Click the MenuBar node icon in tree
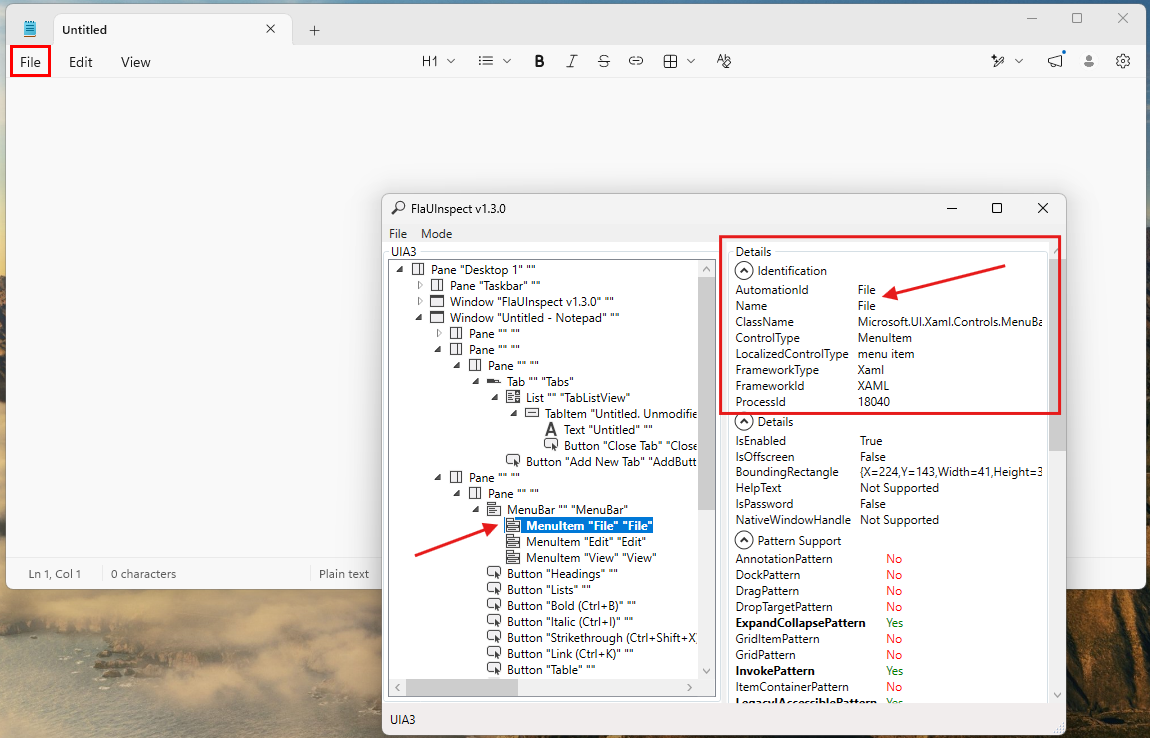Screen dimensions: 1150x738 494,509
